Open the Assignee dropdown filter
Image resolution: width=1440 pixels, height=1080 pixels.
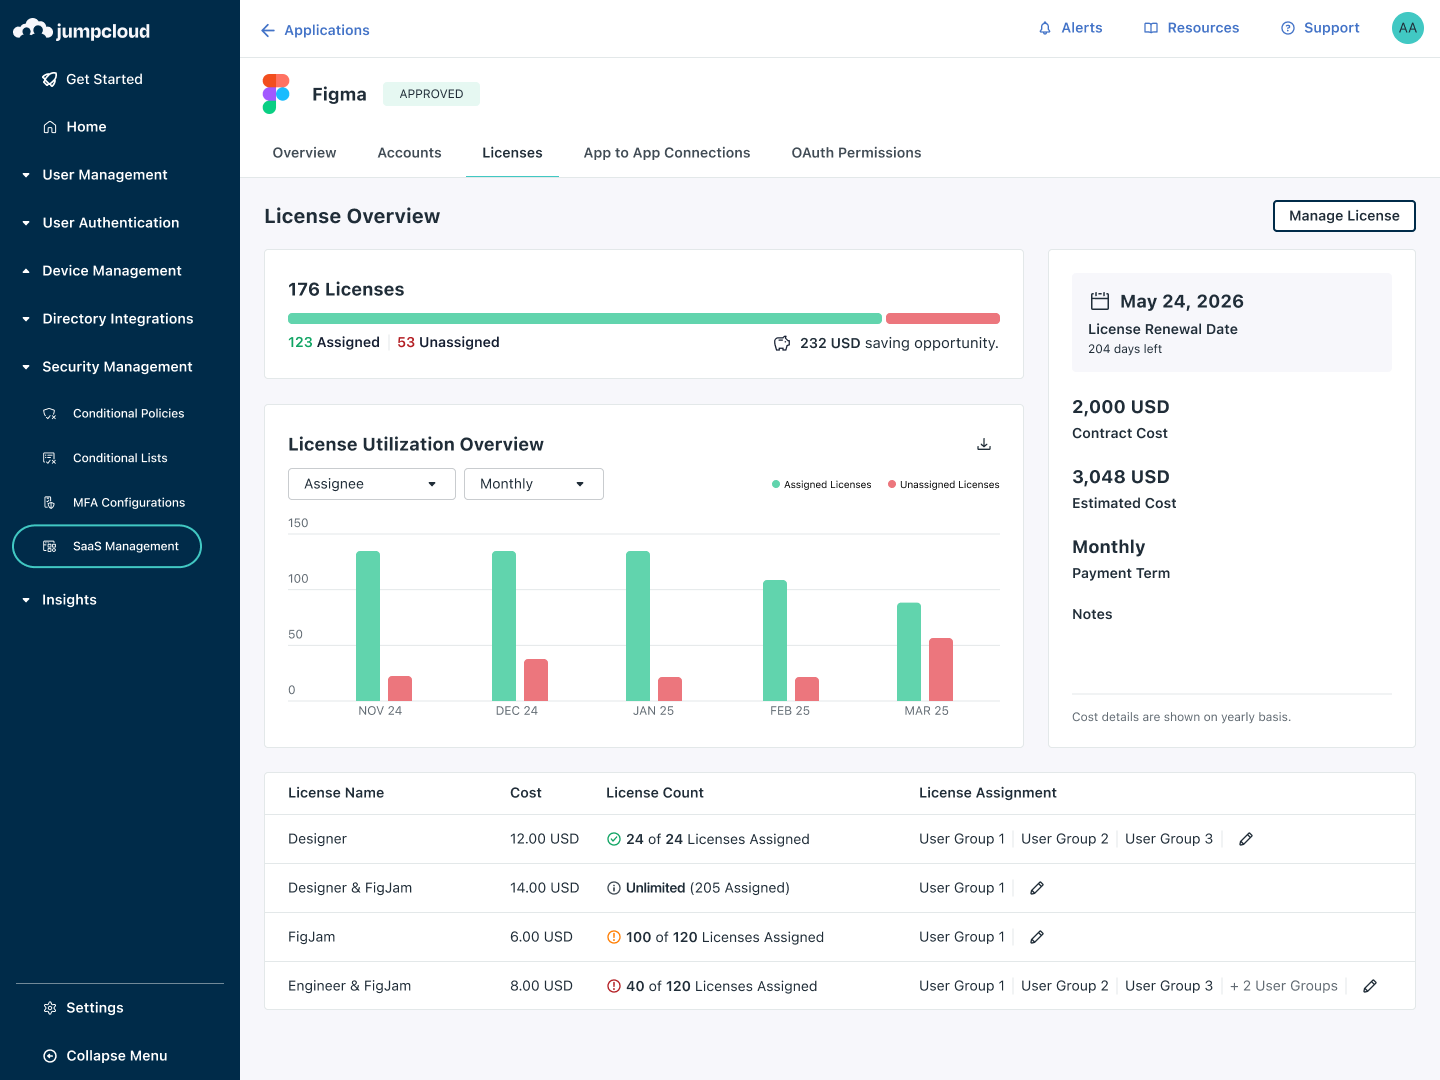click(x=371, y=483)
